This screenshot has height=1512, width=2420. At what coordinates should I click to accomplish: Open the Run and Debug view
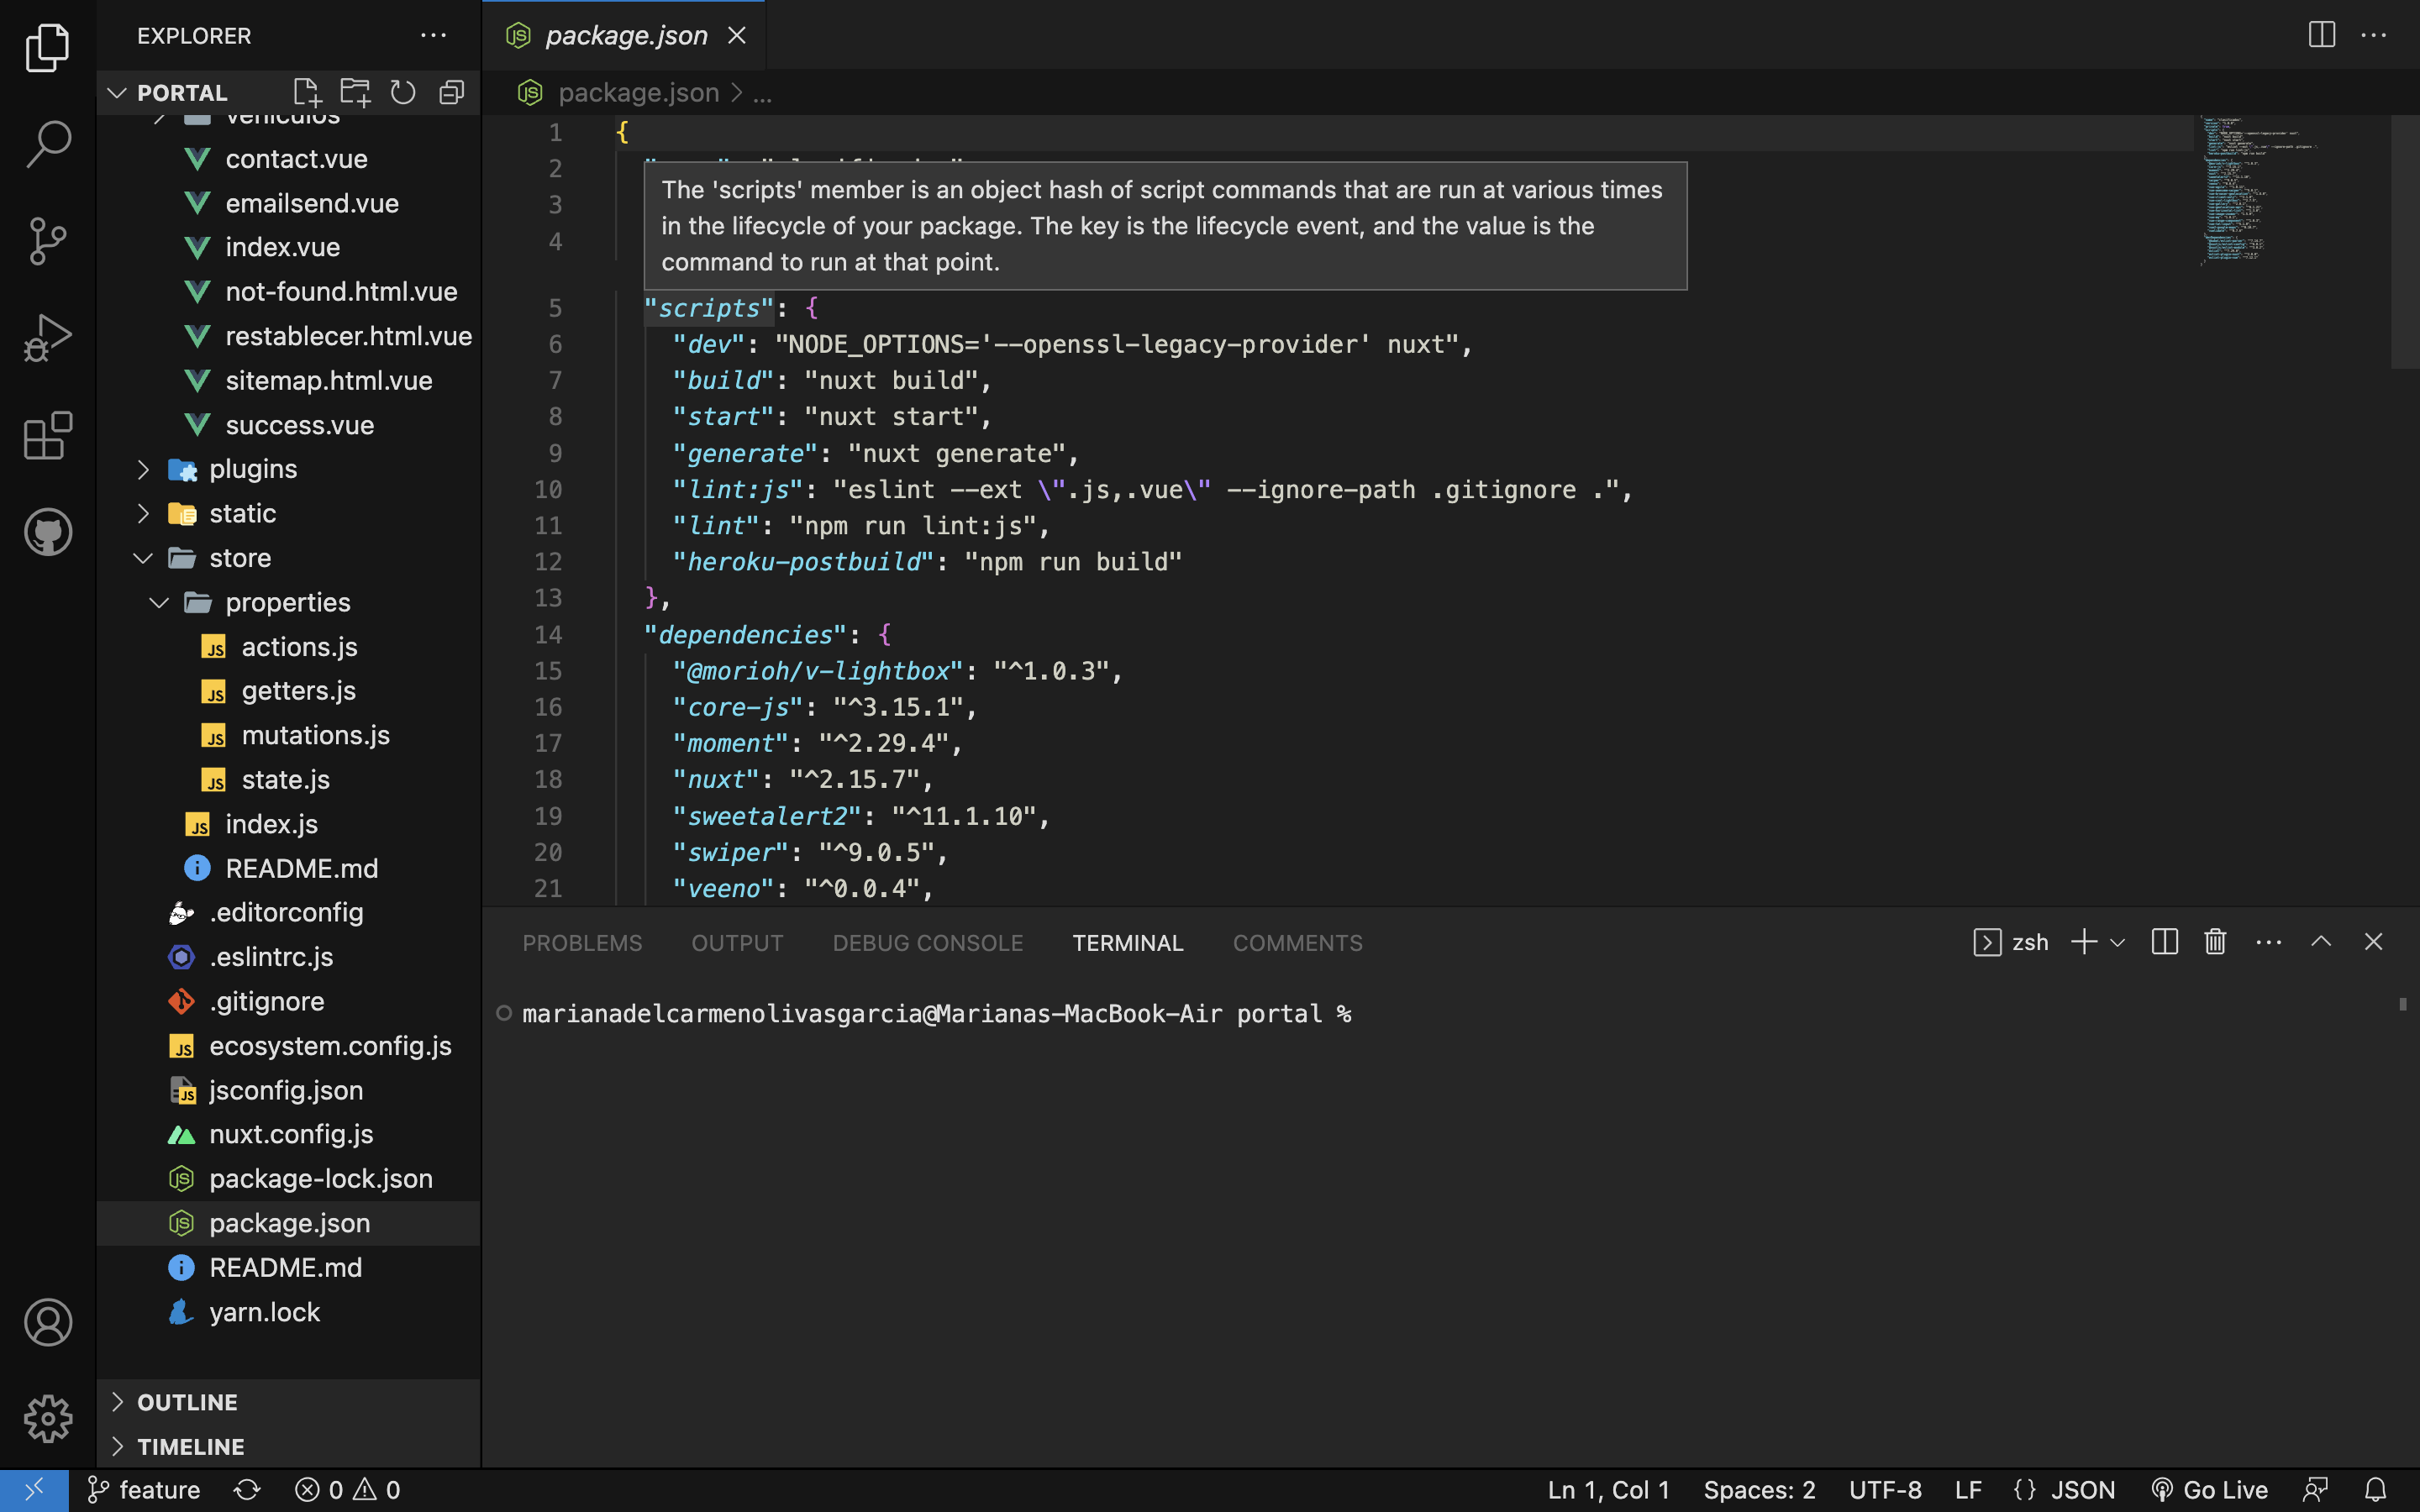(47, 338)
